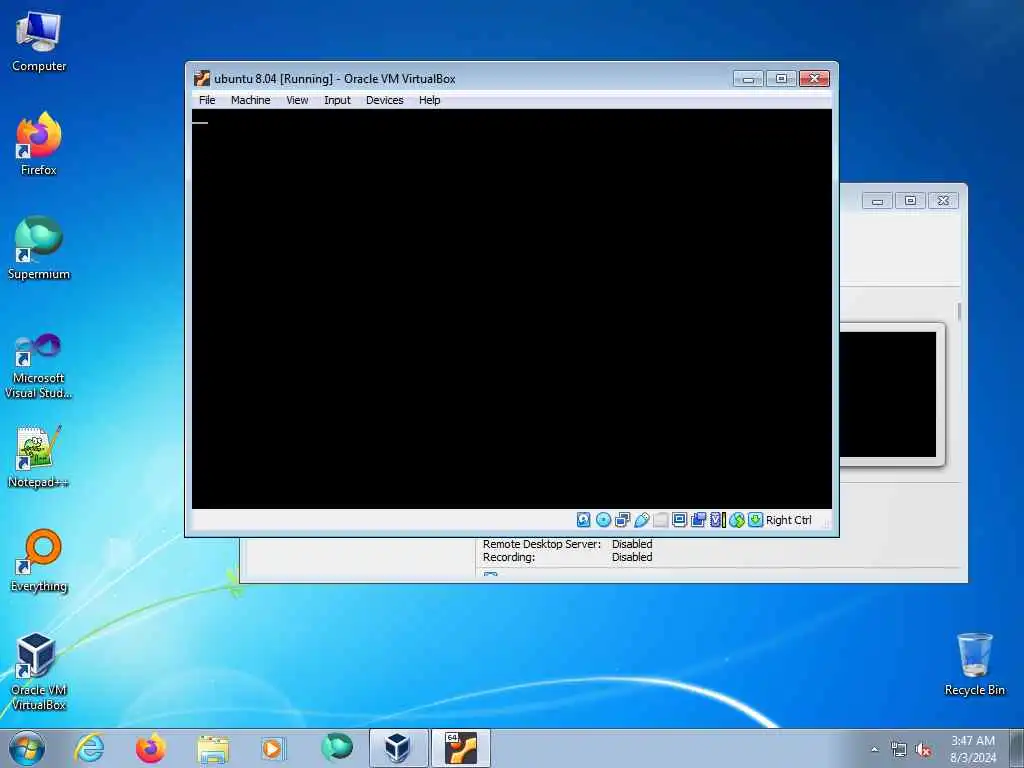Close the background VirtualBox Manager window
Viewport: 1024px width, 768px height.
[943, 200]
